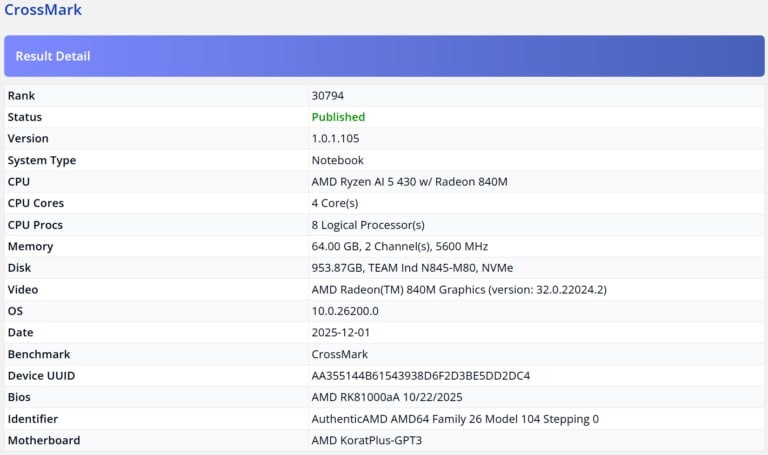Click the 4 Core(s) value
Viewport: 768px width, 455px height.
(x=335, y=203)
